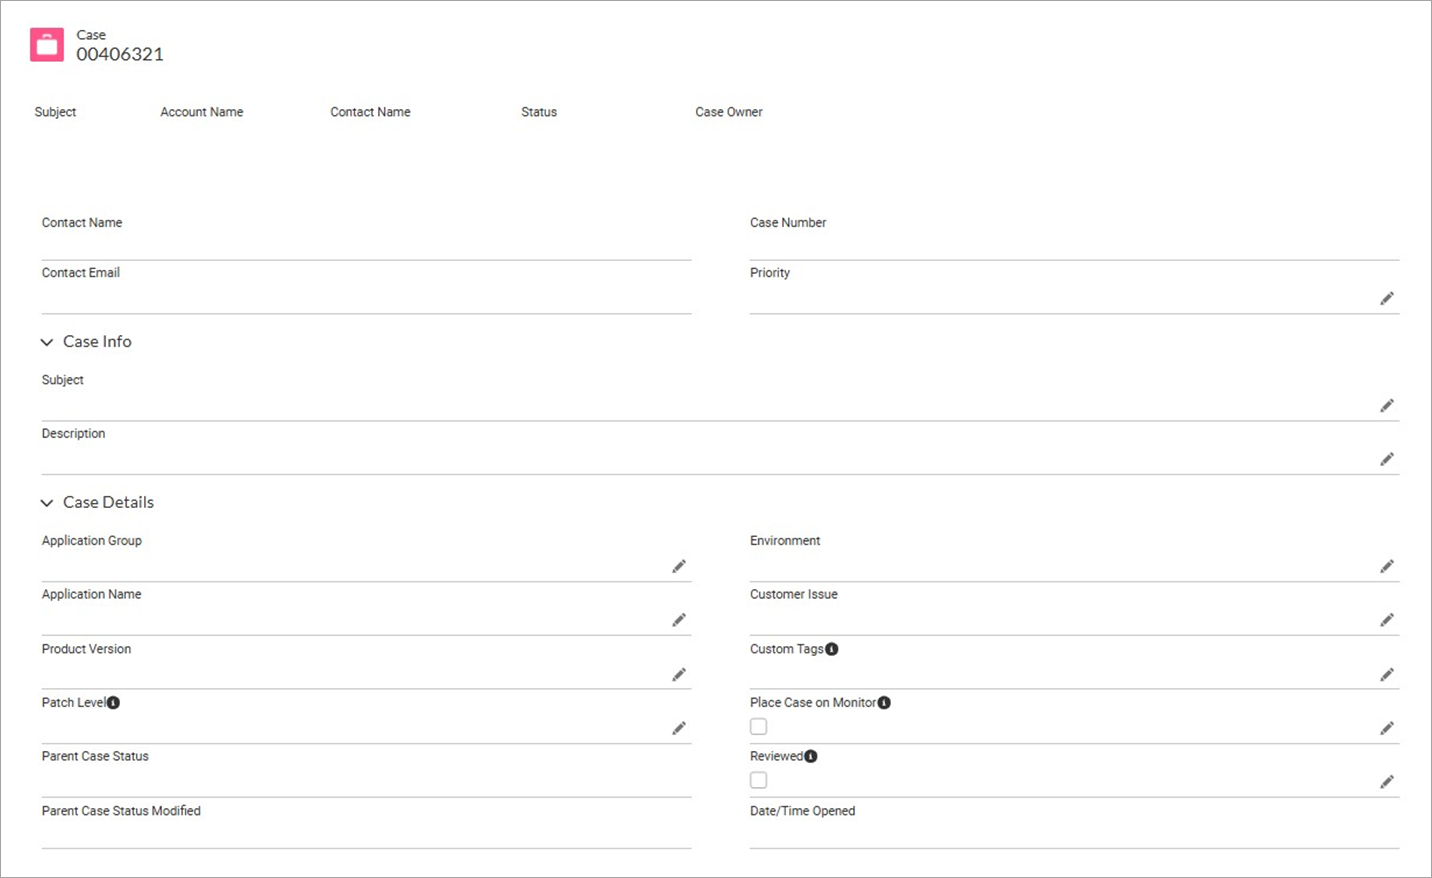Collapse the Case Info section
This screenshot has height=878, width=1432.
click(x=46, y=342)
